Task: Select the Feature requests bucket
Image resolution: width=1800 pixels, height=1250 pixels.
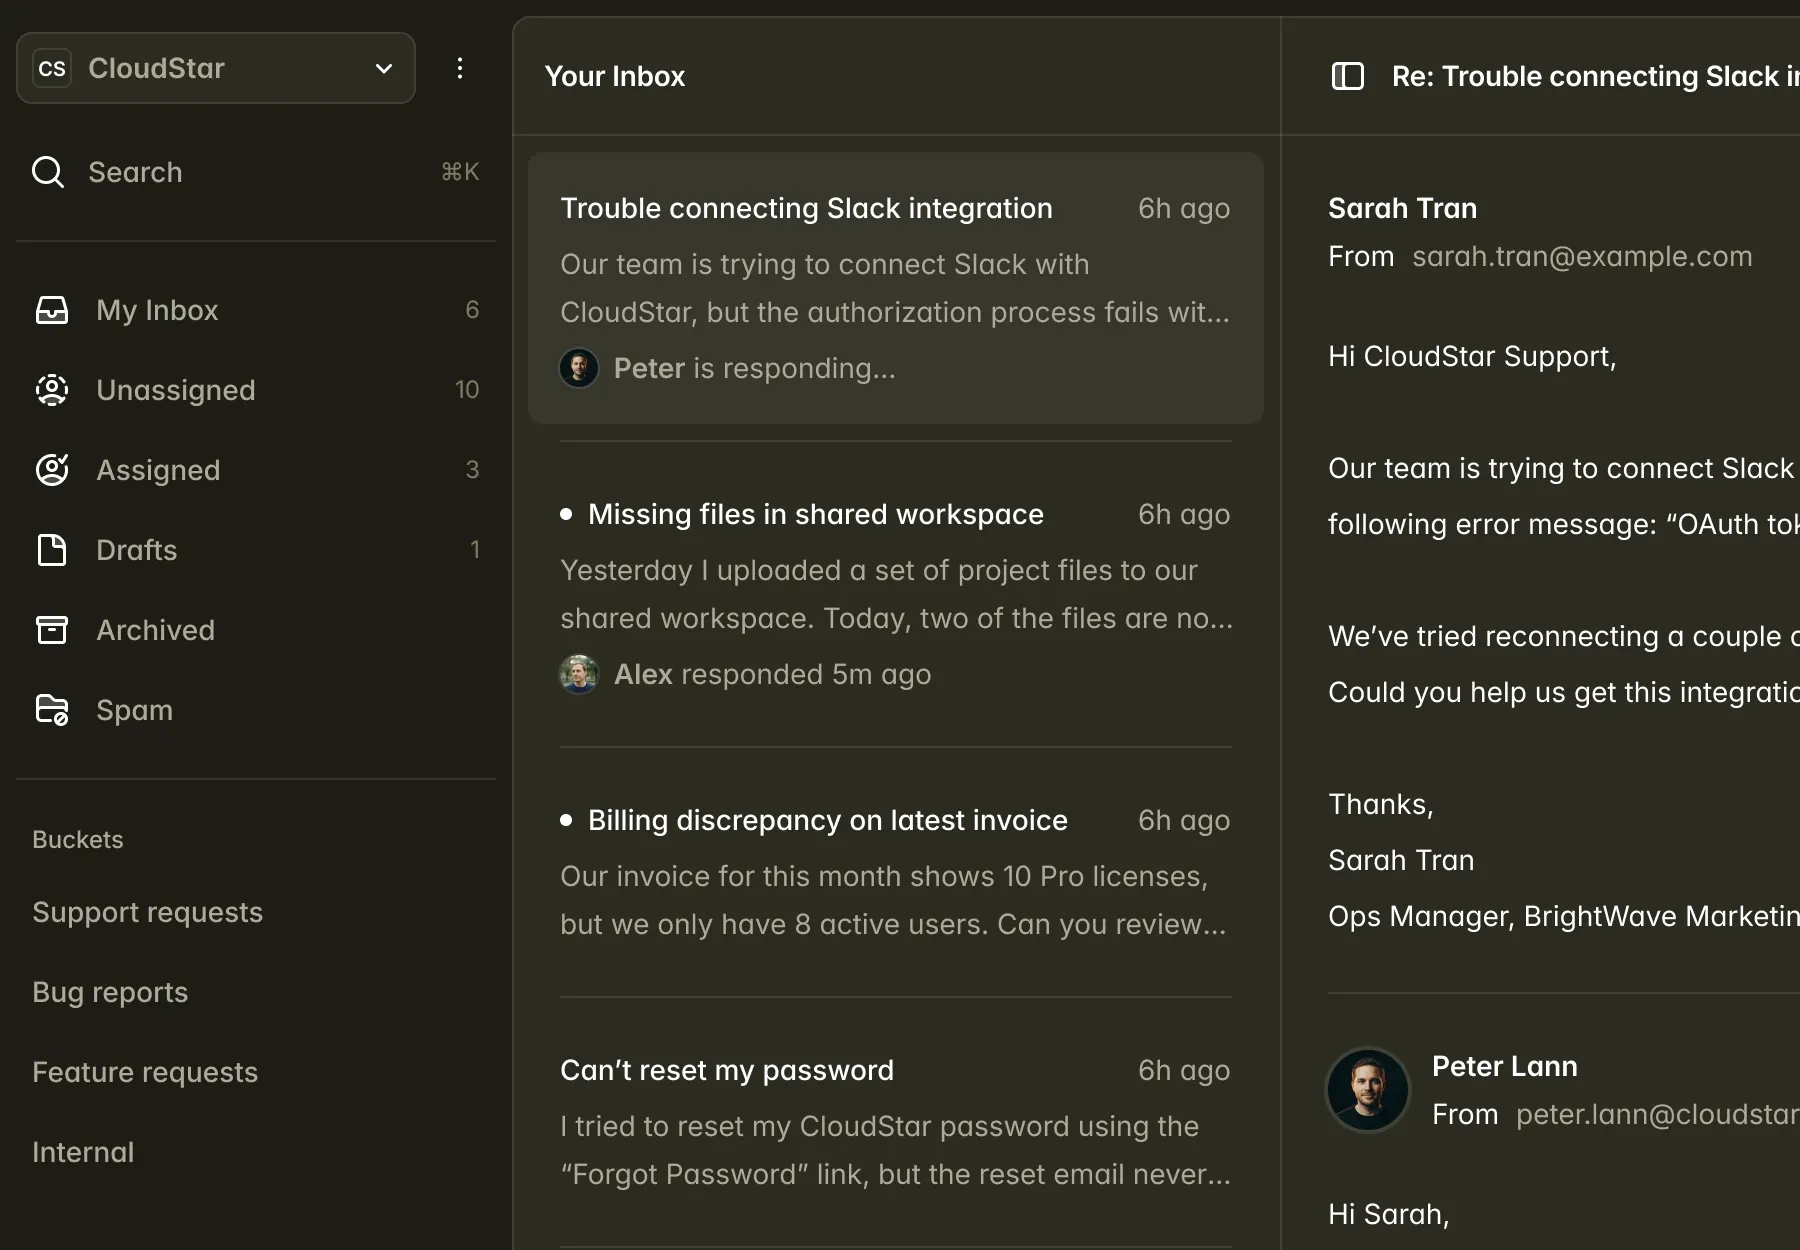Action: 144,1071
